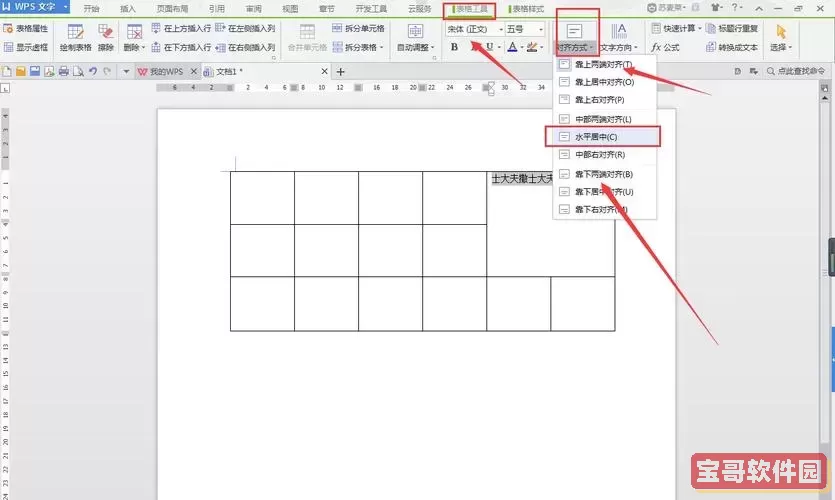
Task: Open the 选择 select dropdown
Action: [781, 38]
